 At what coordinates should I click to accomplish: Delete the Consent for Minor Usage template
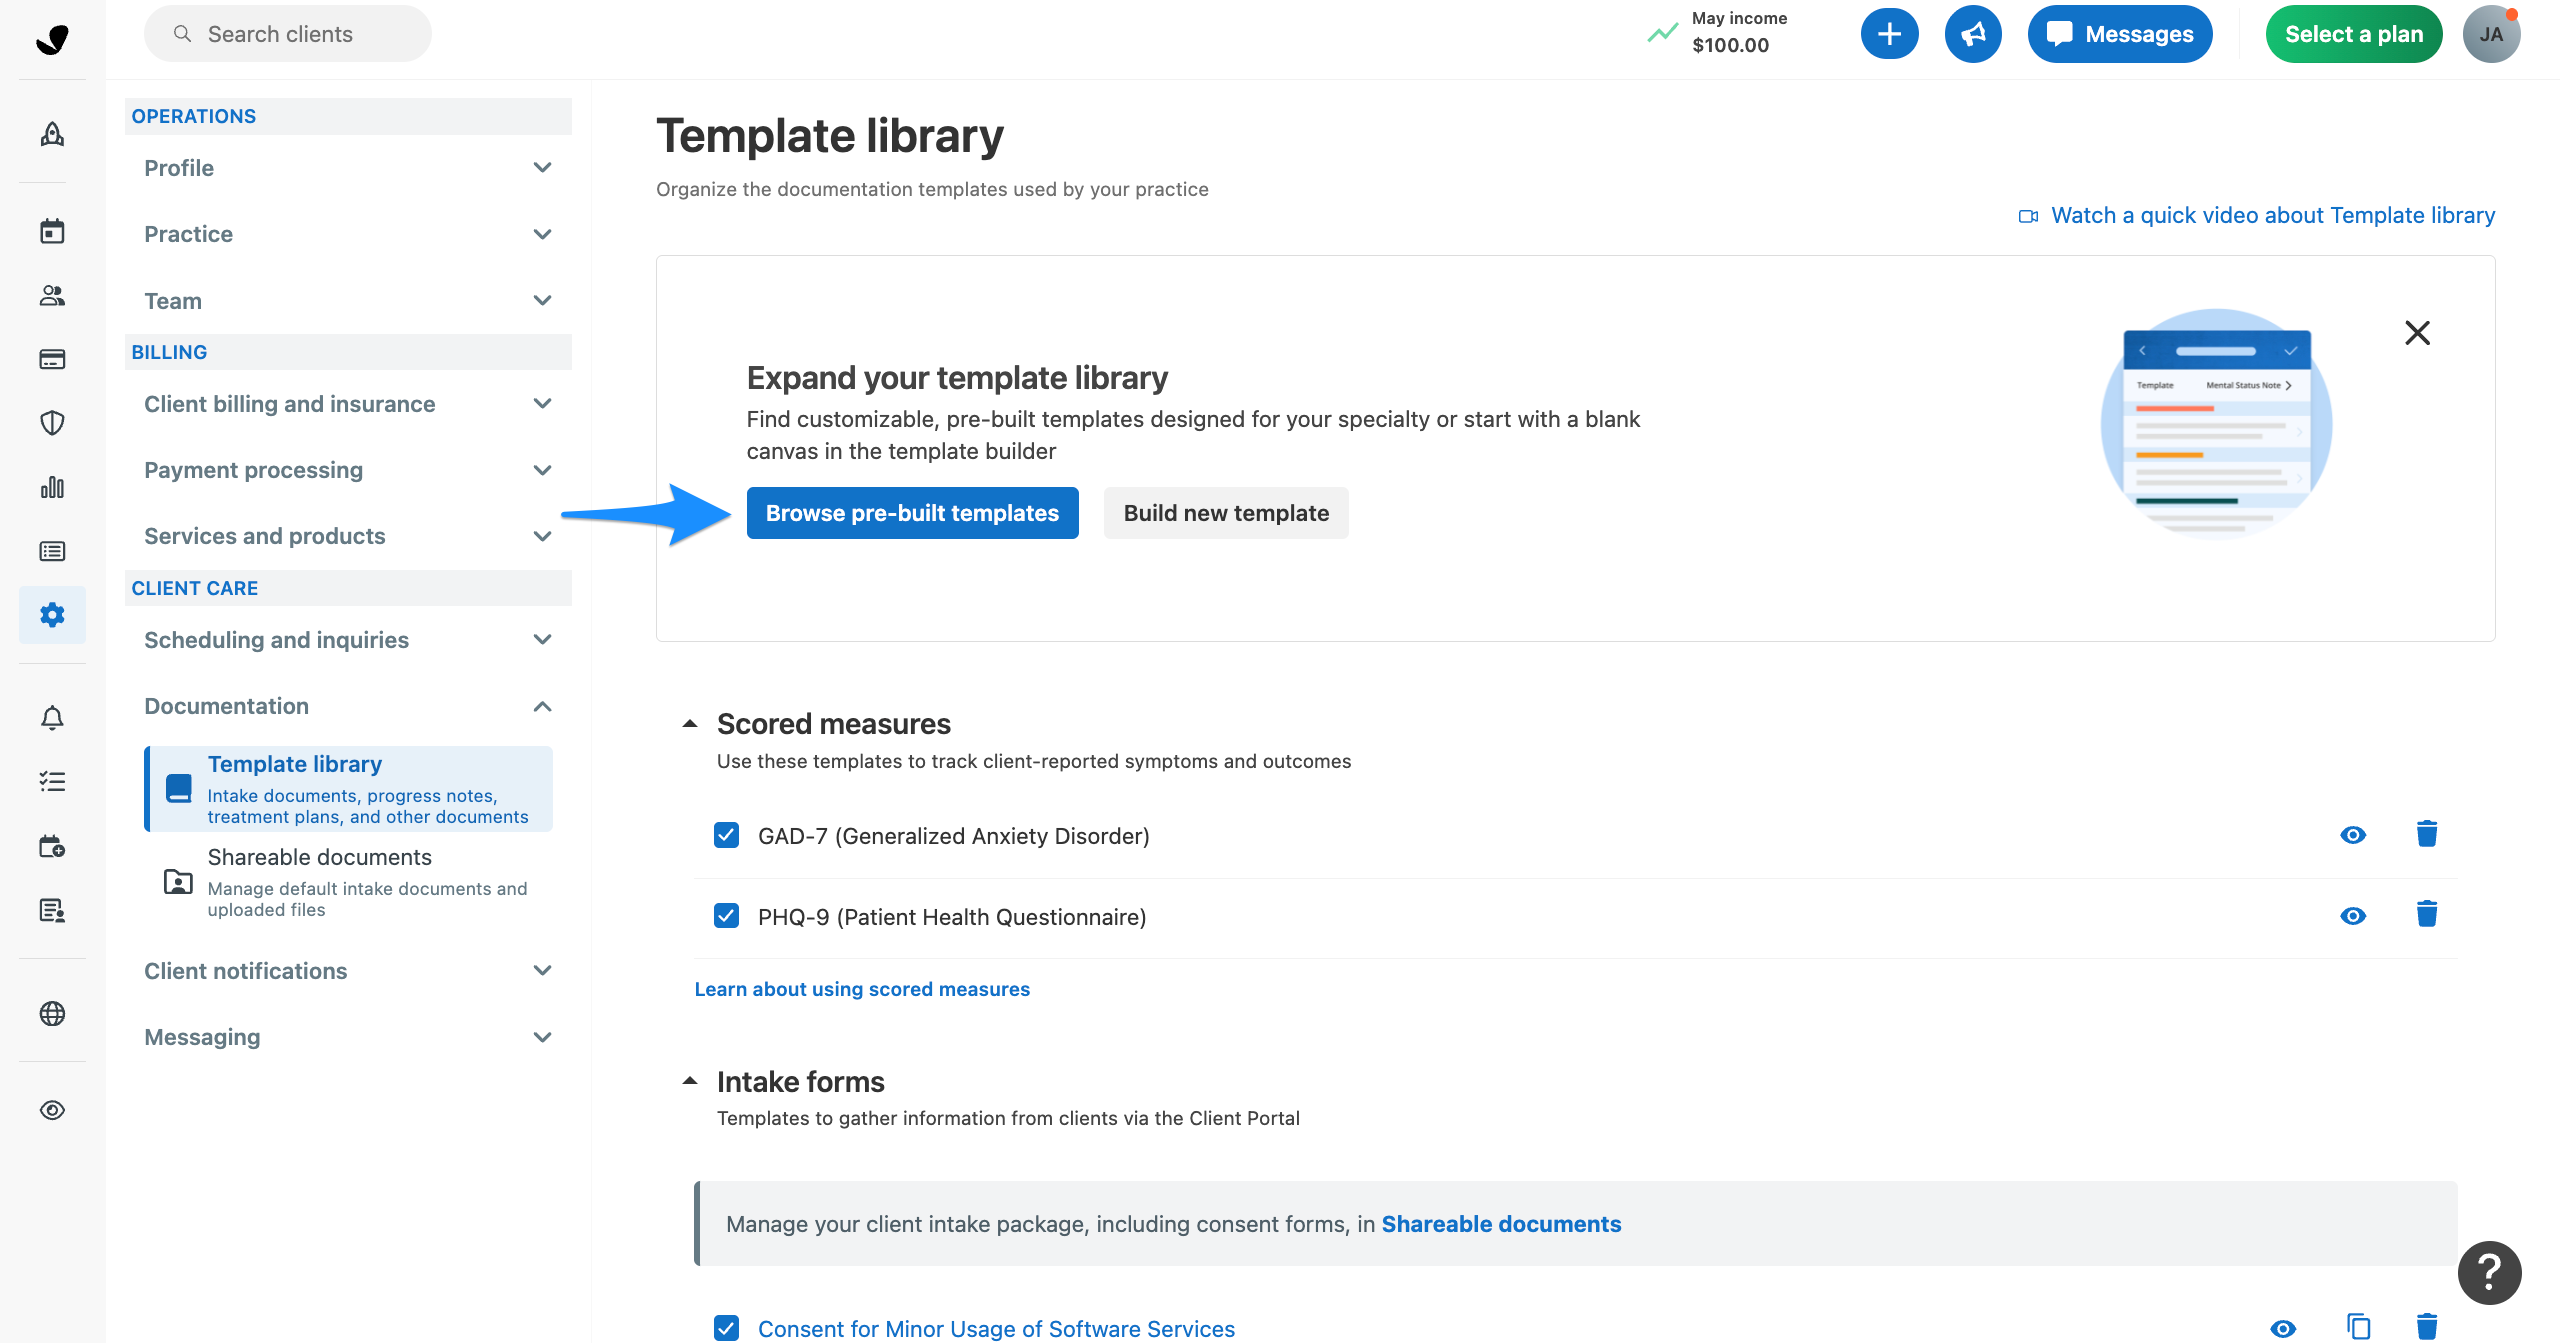[2427, 1326]
